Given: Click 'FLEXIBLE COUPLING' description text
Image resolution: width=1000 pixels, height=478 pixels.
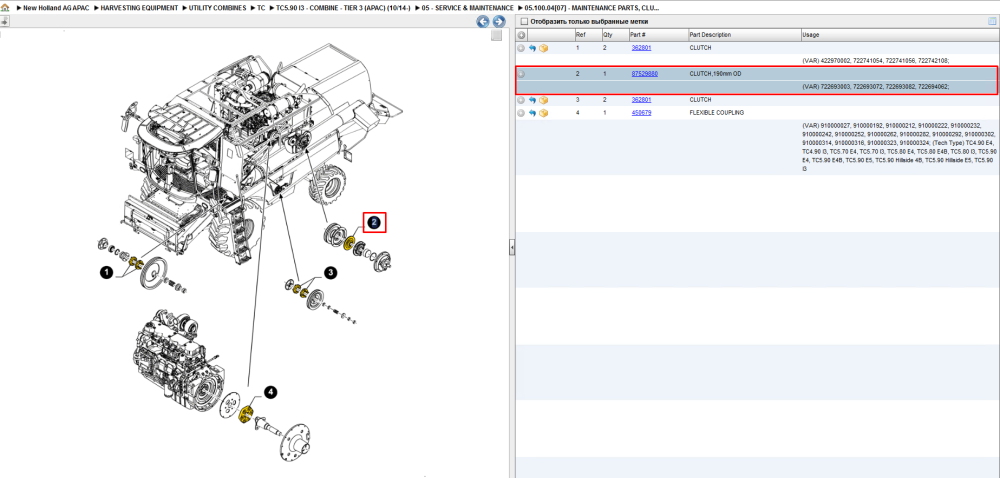Looking at the screenshot, I should [716, 113].
